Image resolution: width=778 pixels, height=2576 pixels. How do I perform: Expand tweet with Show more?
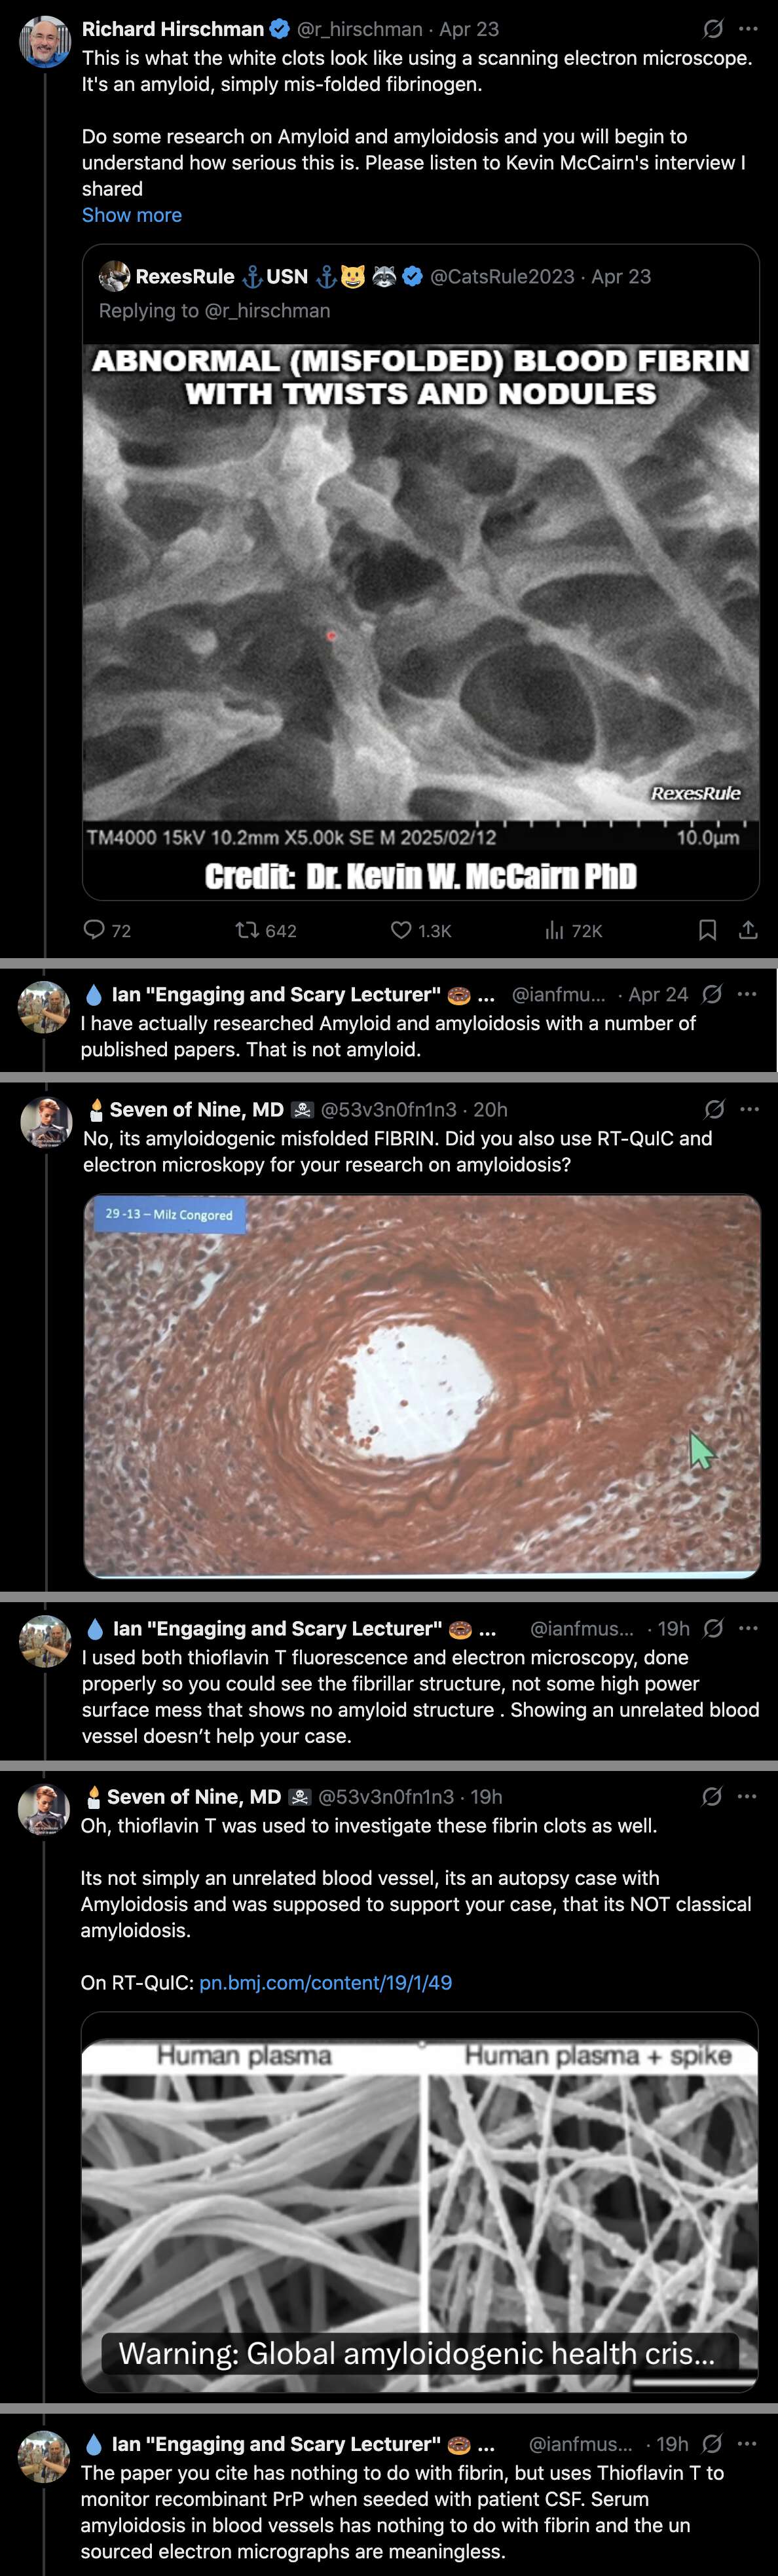132,215
